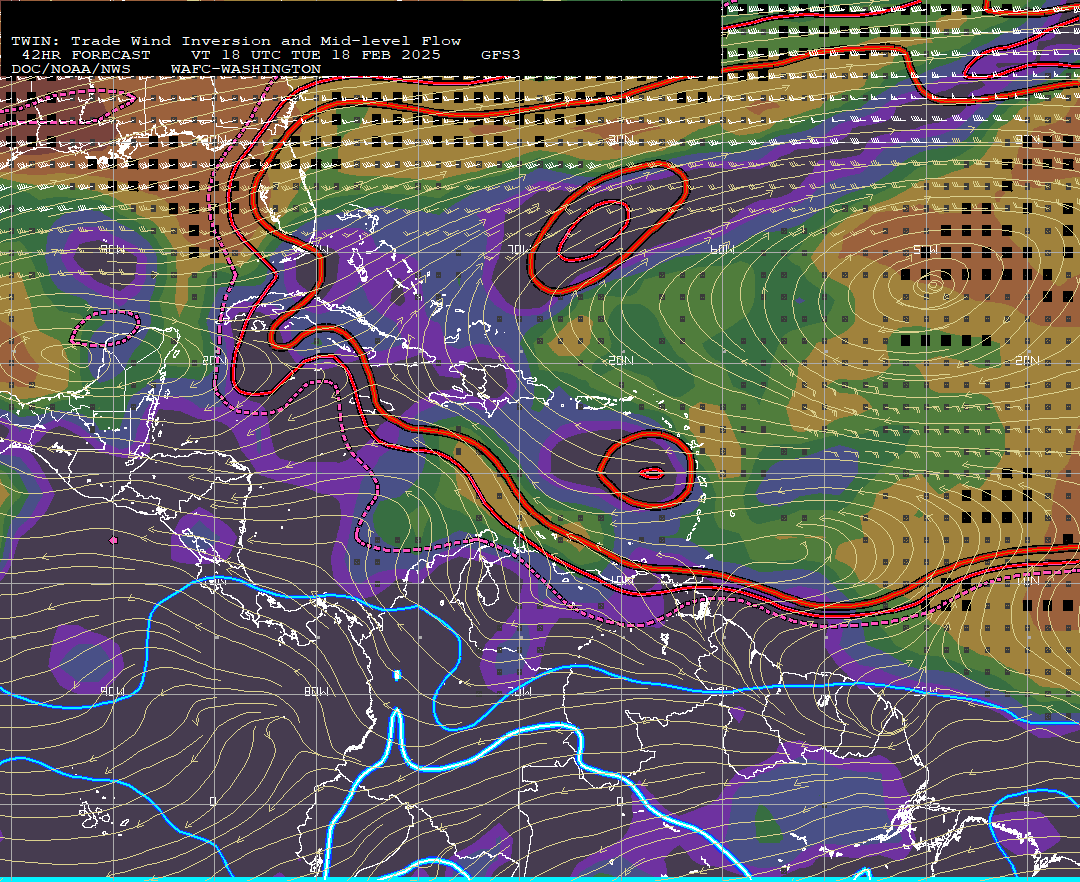This screenshot has width=1080, height=882.
Task: Click the 'WAFC-WASHINGTON' header label
Action: [246, 70]
